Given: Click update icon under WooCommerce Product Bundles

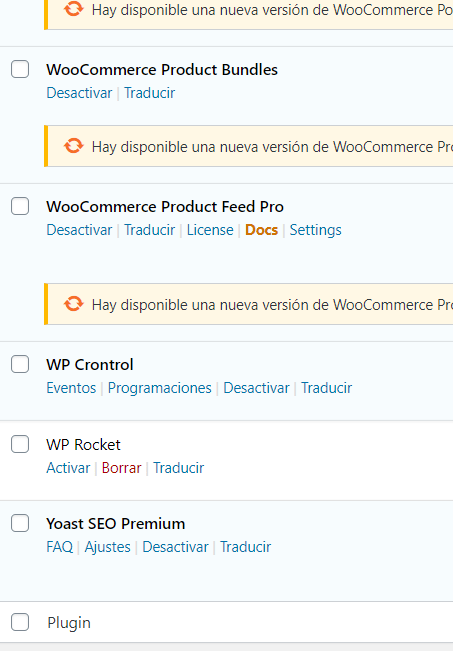Looking at the screenshot, I should (x=73, y=146).
